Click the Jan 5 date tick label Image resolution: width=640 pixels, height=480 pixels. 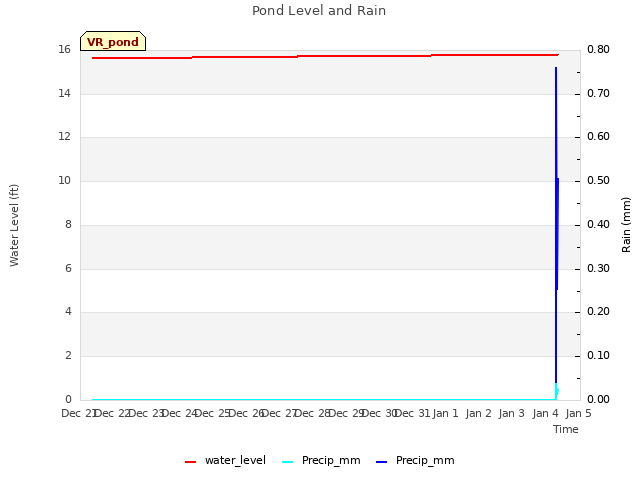579,413
